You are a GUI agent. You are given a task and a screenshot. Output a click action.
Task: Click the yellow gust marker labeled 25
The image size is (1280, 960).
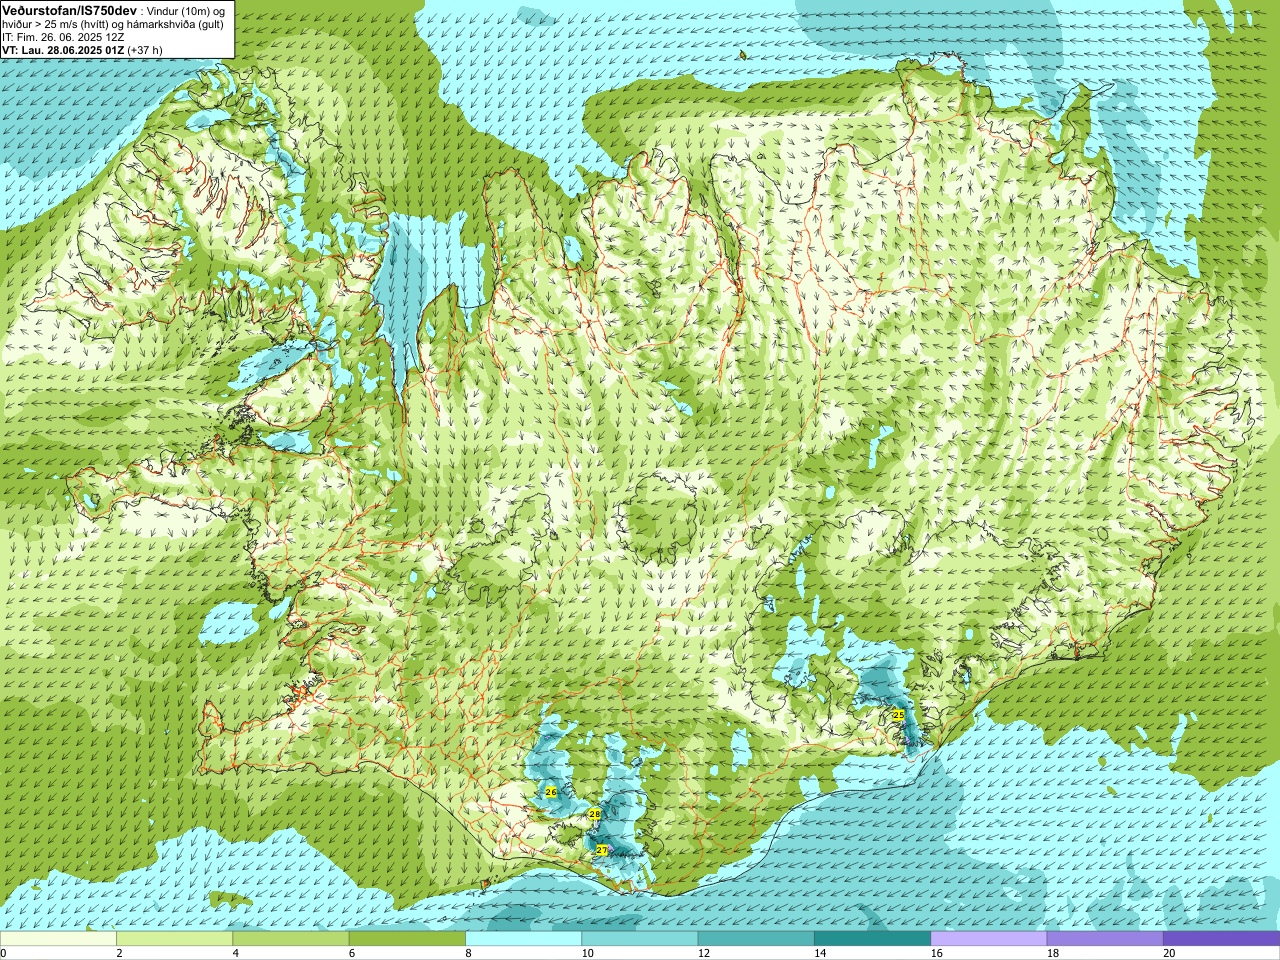898,715
